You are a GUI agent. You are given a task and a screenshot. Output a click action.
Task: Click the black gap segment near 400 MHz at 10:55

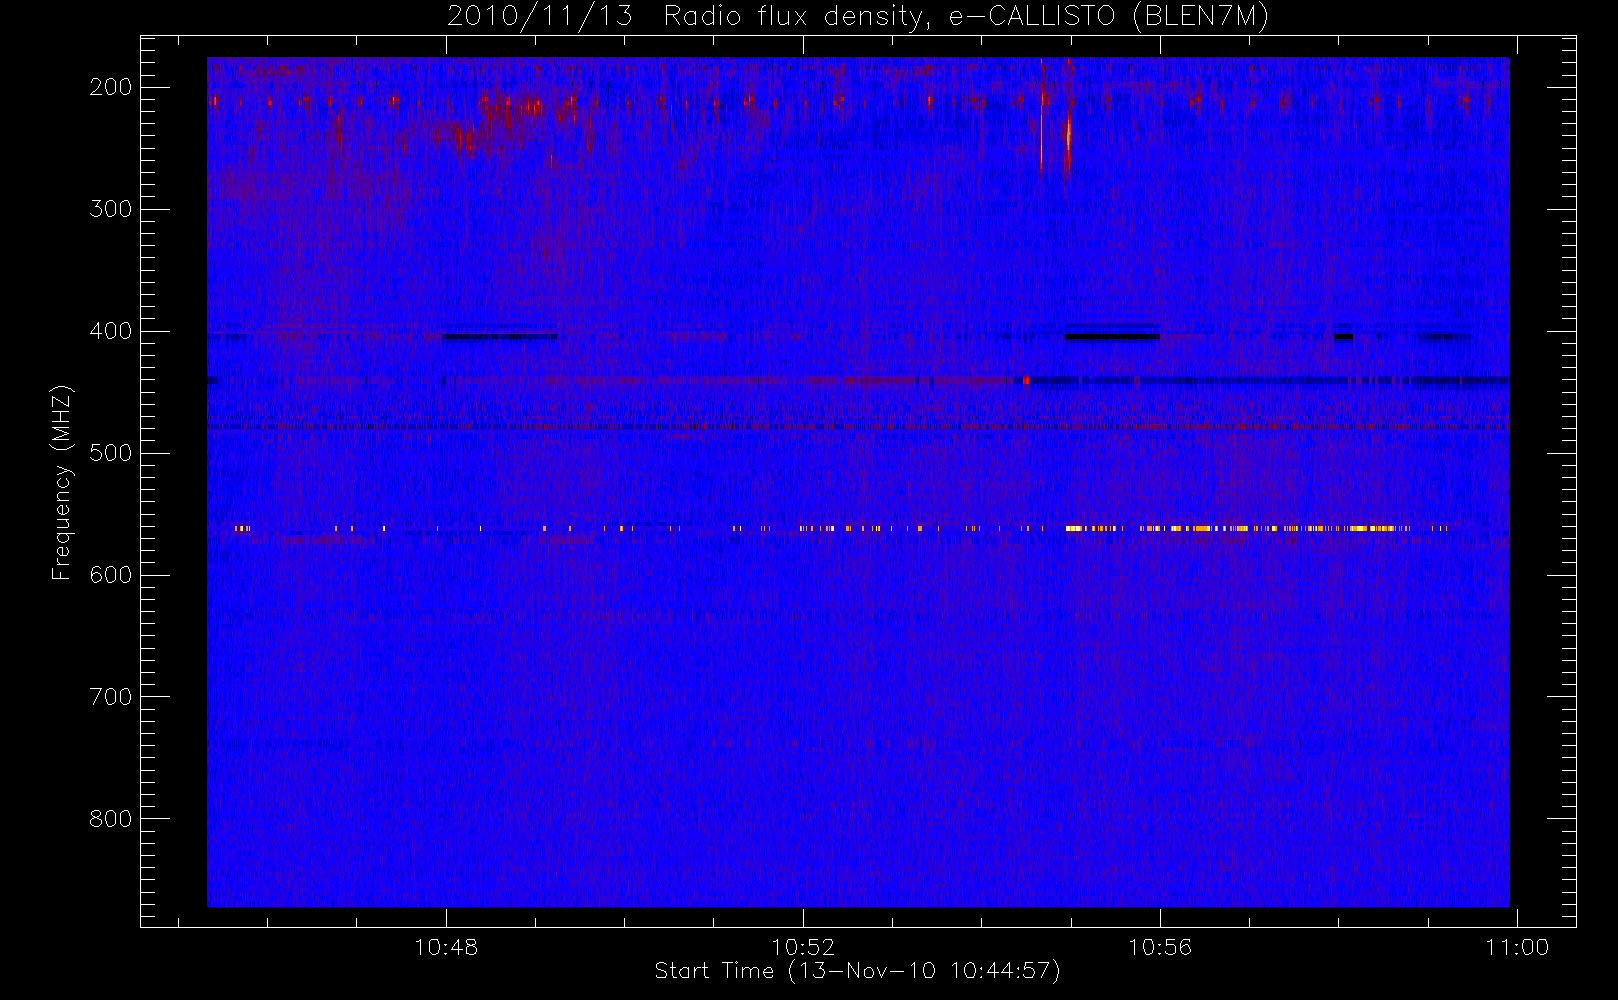point(1112,337)
